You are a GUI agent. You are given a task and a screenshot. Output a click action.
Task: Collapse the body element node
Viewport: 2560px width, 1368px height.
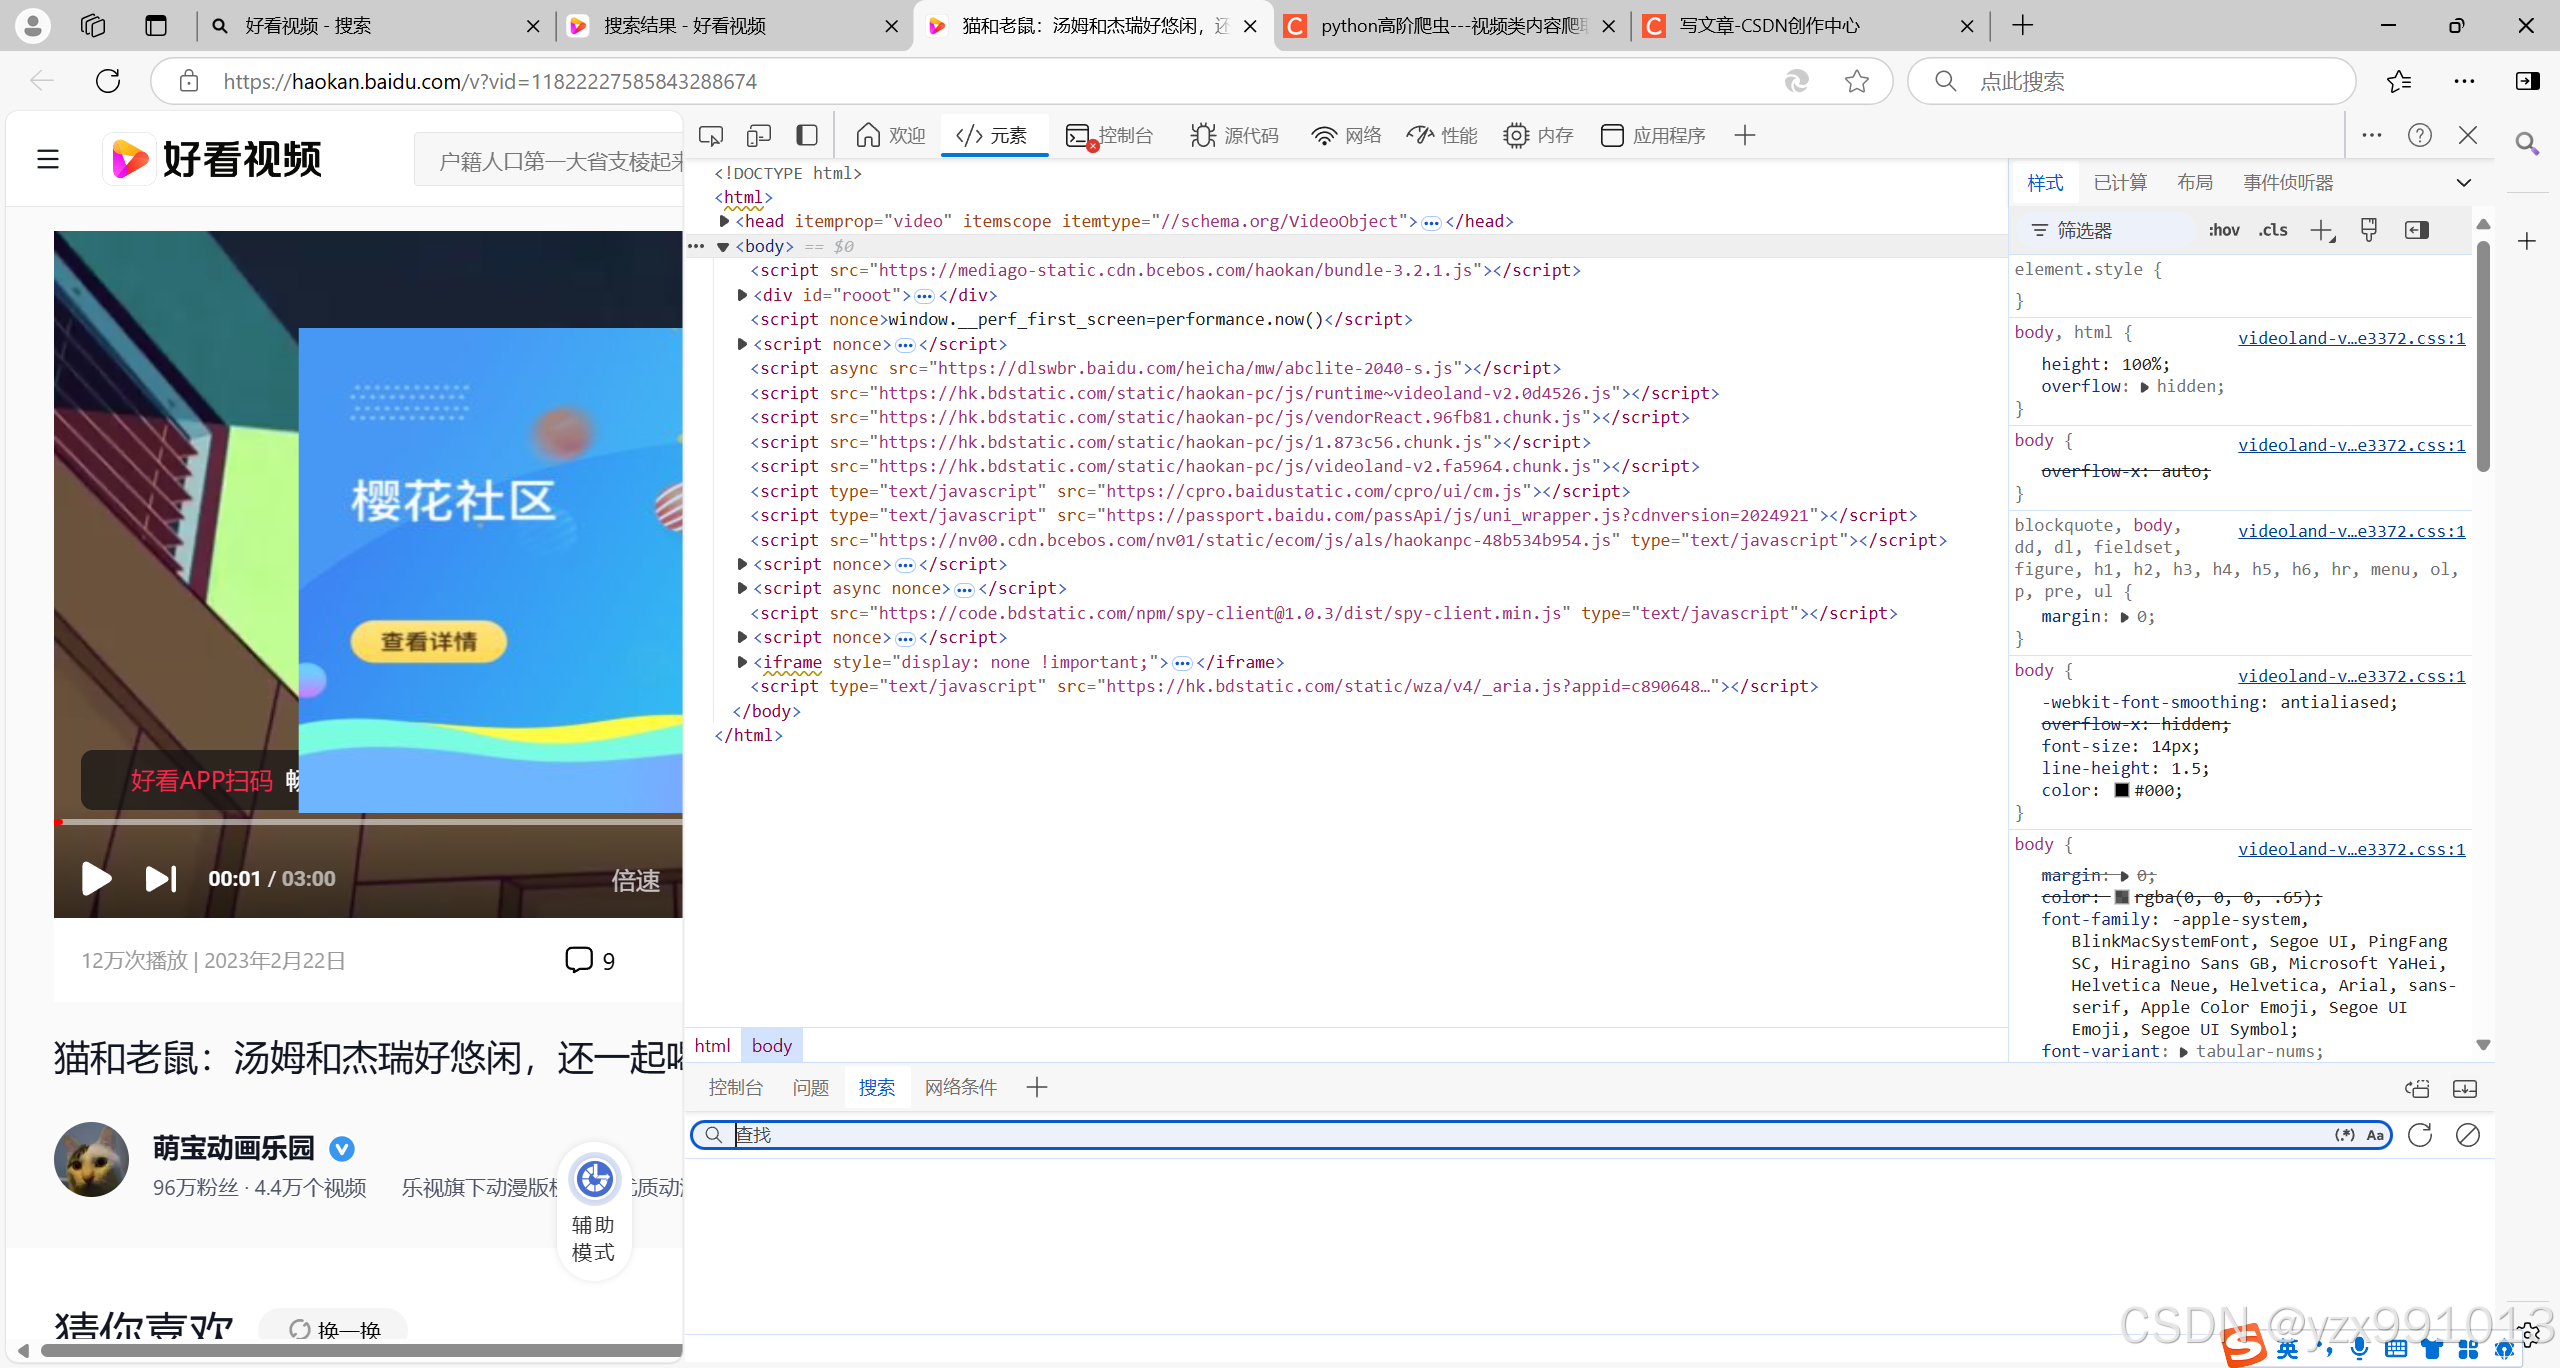tap(723, 247)
